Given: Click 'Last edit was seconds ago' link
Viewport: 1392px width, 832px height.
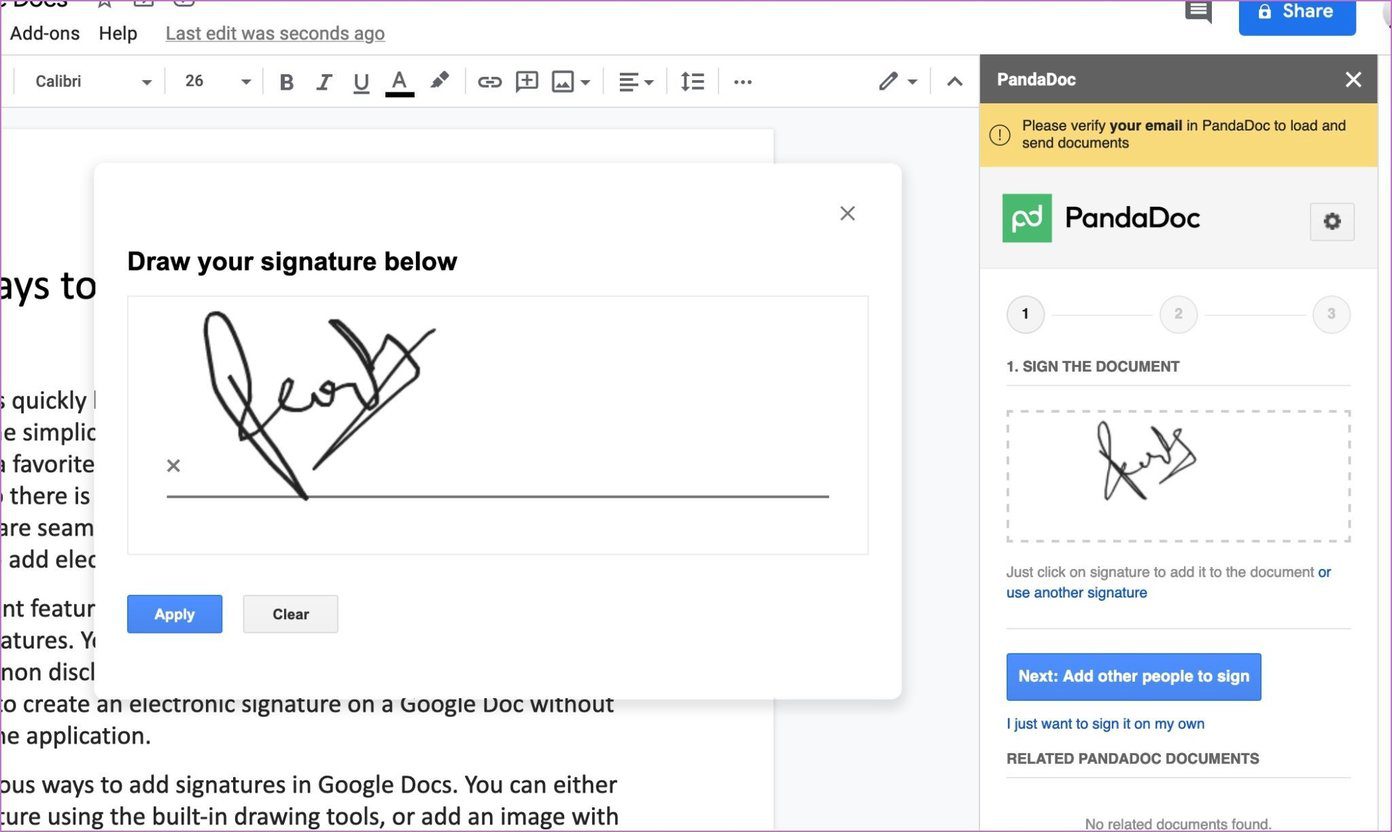Looking at the screenshot, I should coord(275,33).
